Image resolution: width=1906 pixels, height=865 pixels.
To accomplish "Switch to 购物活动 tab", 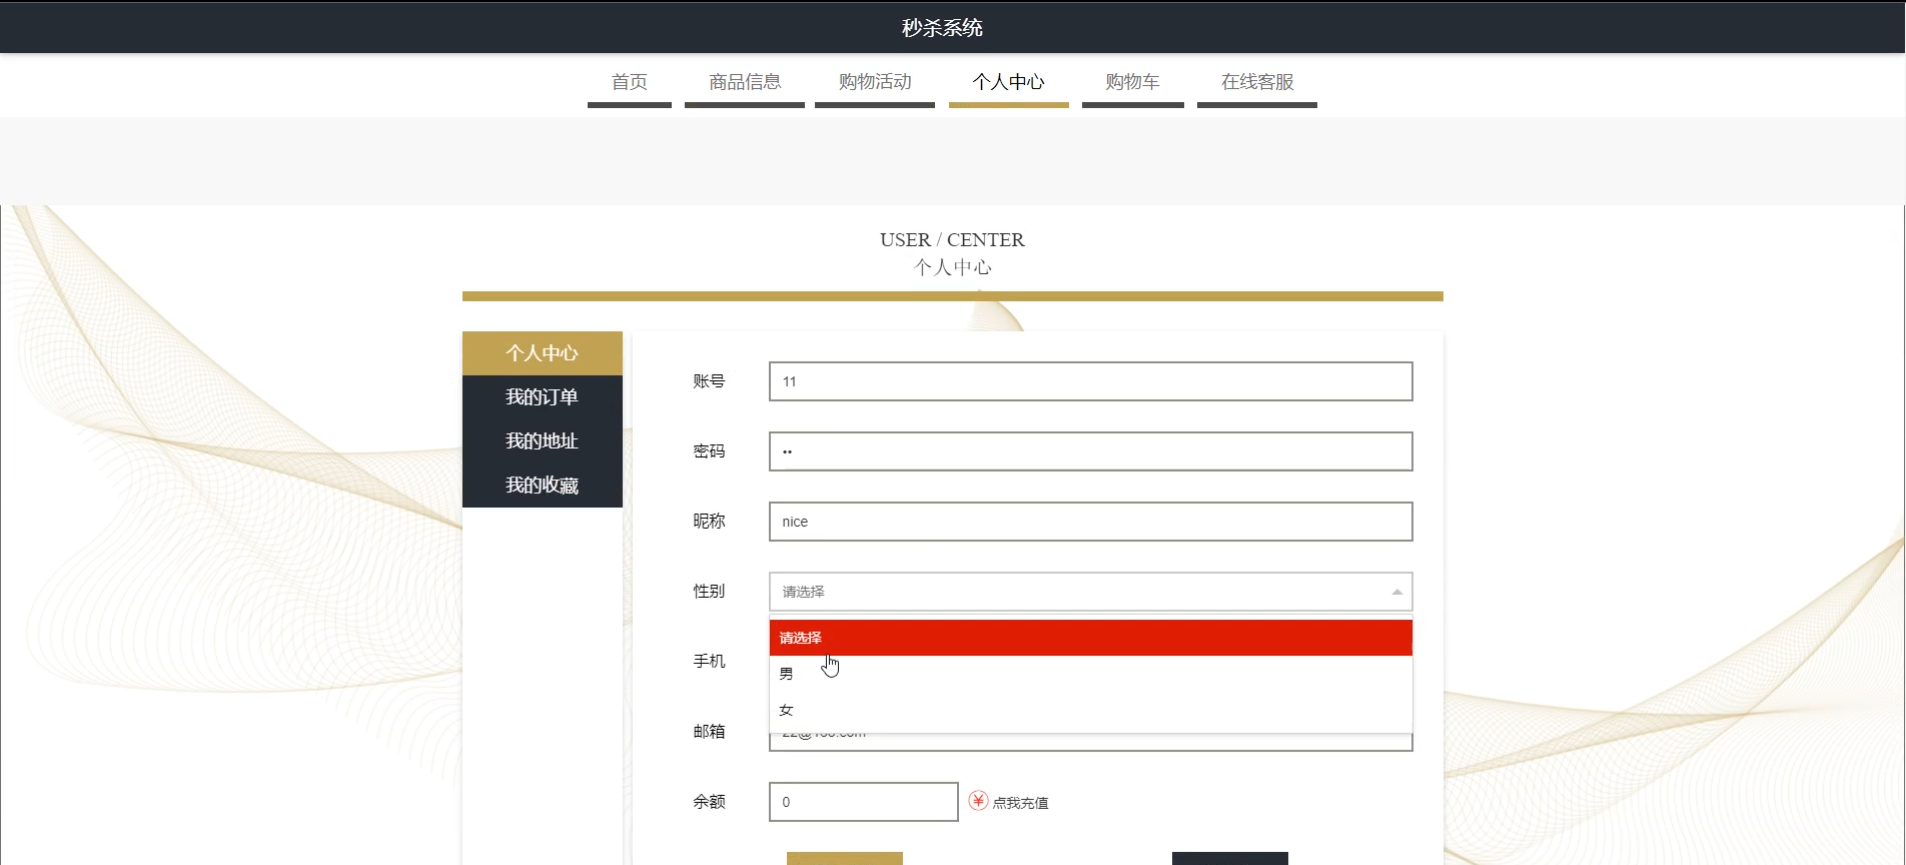I will coord(874,83).
